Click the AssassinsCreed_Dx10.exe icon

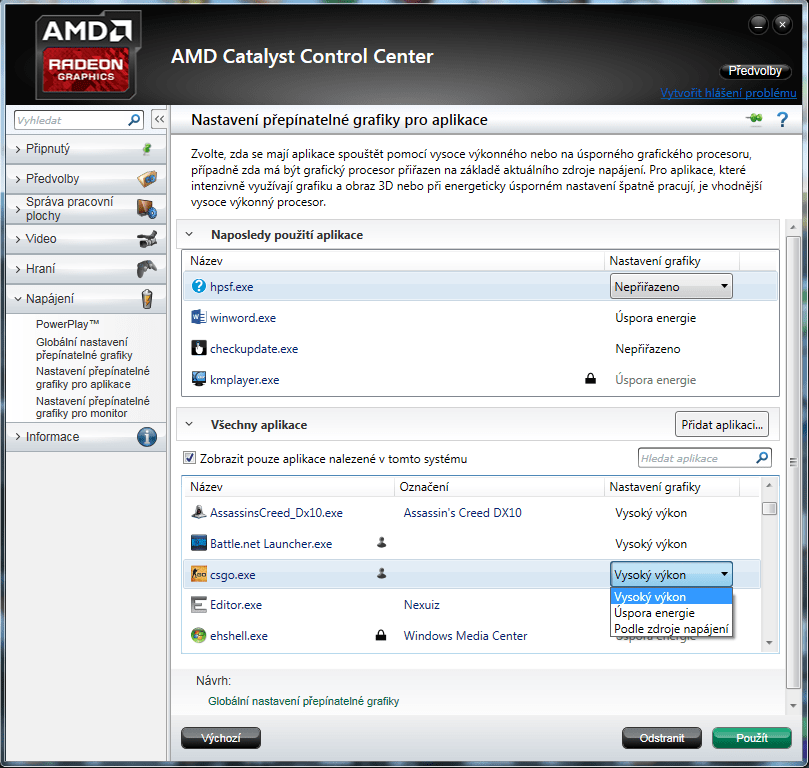pos(199,512)
